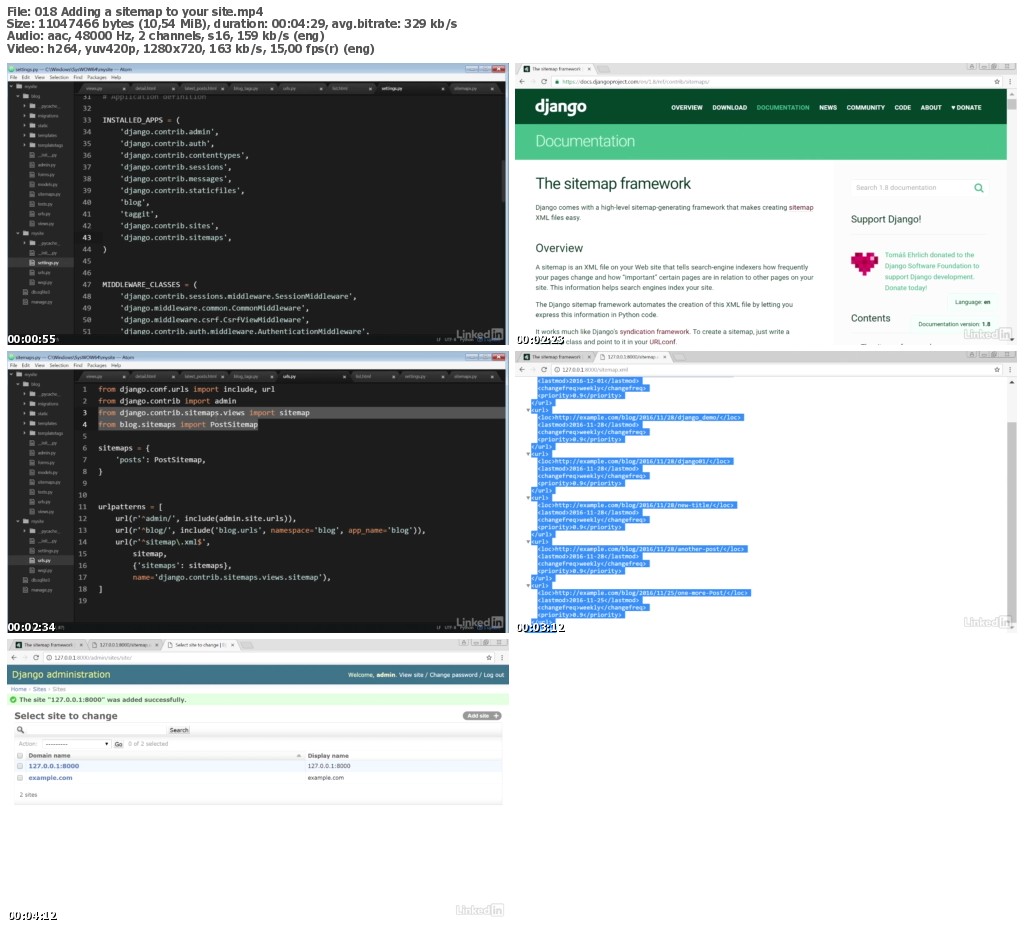The height and width of the screenshot is (927, 1024).
Task: Click the Add site button
Action: pos(482,716)
